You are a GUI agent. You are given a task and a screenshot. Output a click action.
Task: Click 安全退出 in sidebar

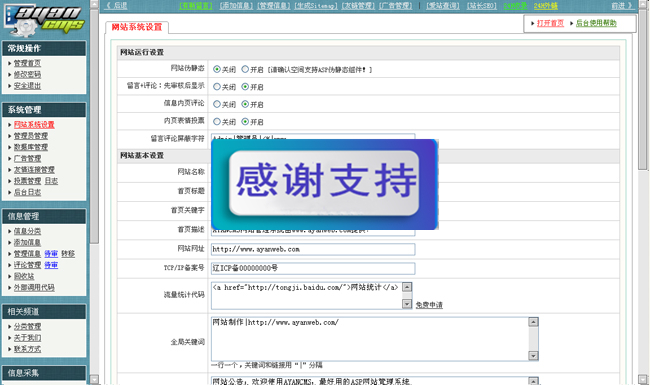[x=27, y=85]
